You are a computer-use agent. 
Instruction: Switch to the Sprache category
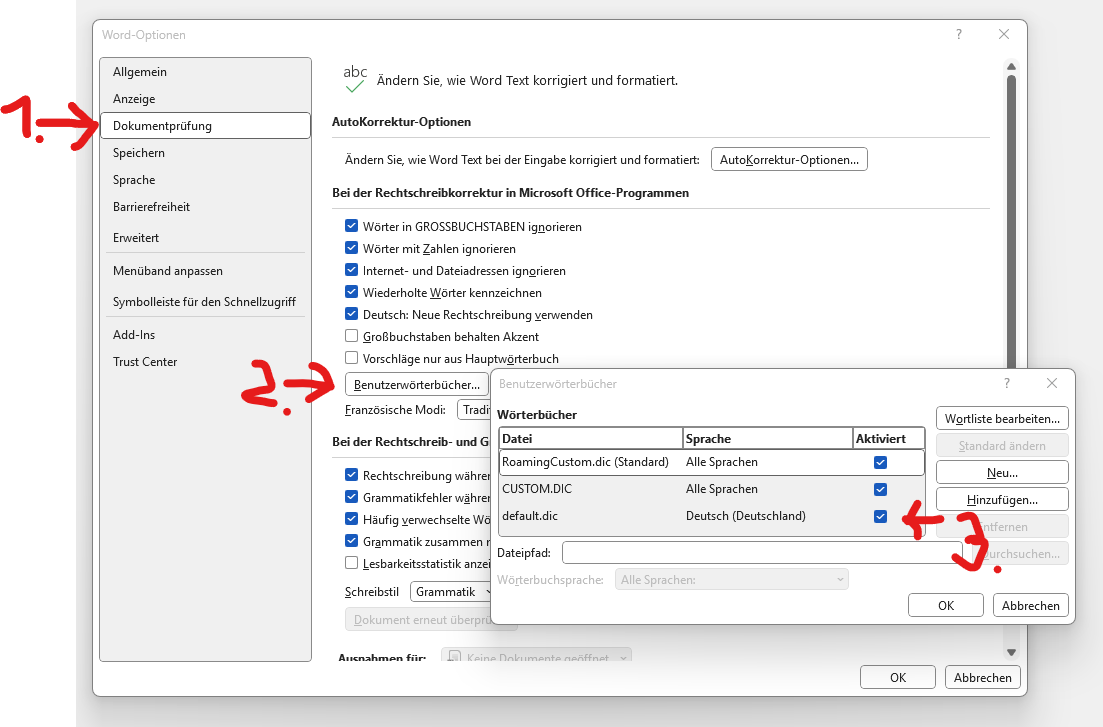point(205,179)
